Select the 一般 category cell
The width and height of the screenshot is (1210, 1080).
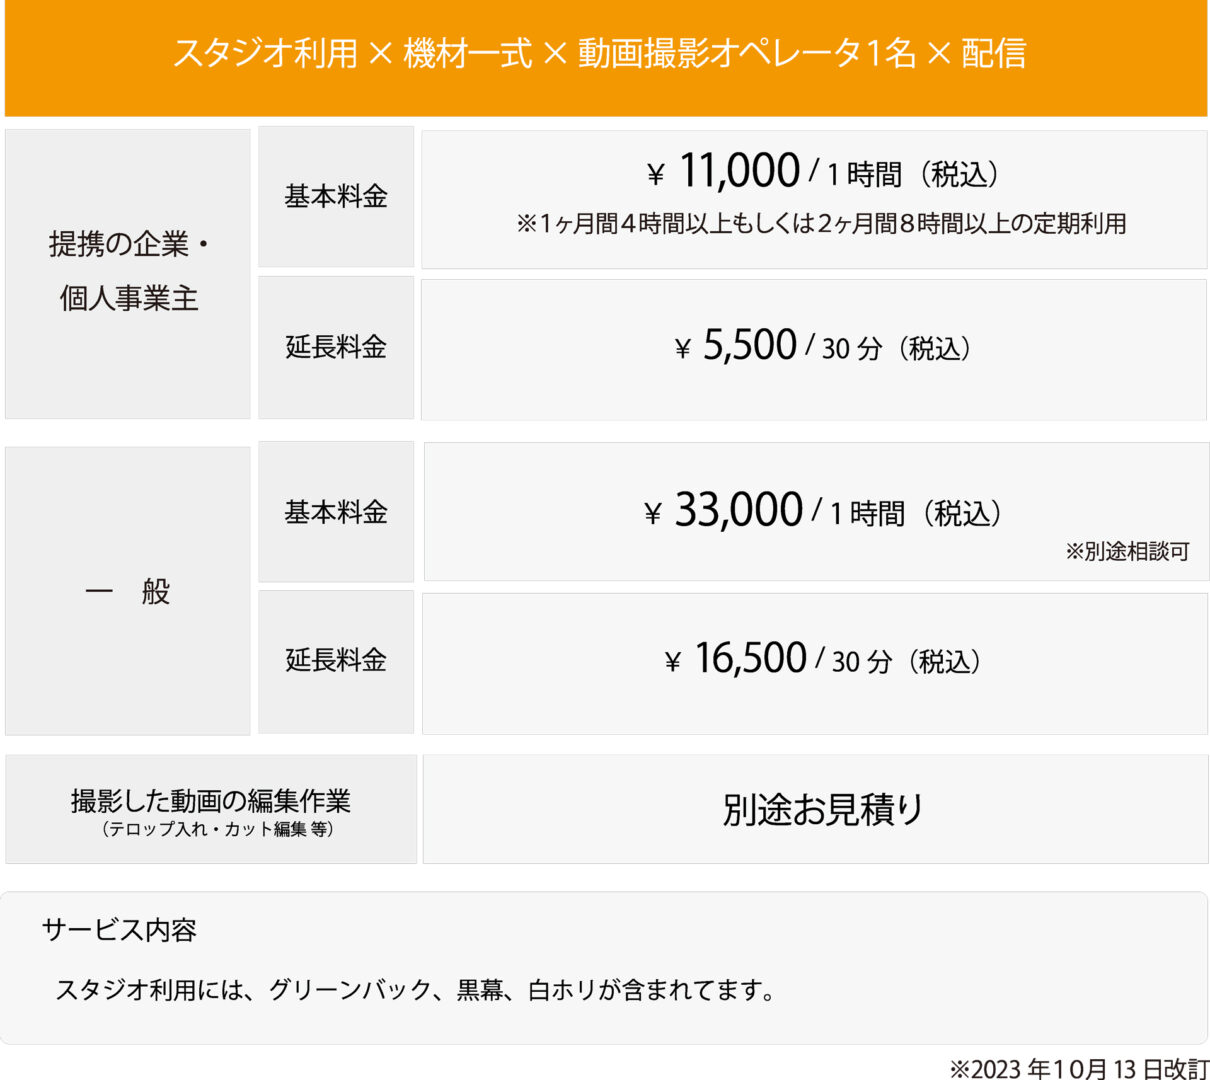[x=128, y=591]
